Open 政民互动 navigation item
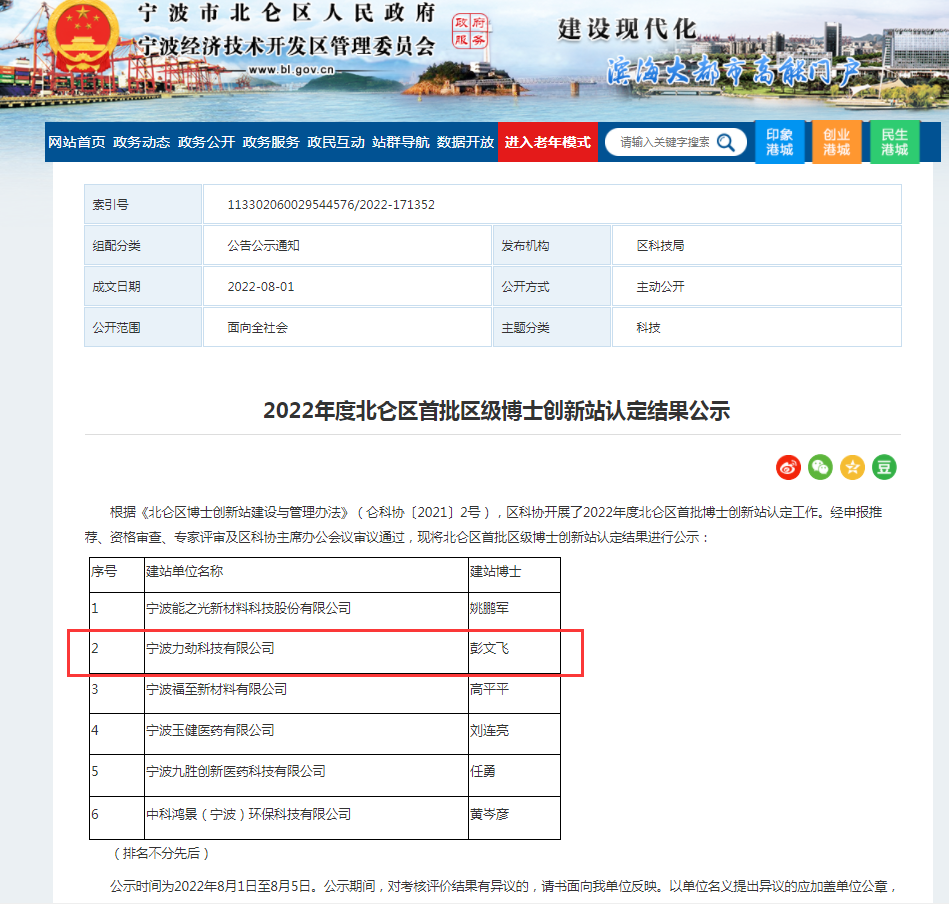Screen dimensions: 949x907 336,142
